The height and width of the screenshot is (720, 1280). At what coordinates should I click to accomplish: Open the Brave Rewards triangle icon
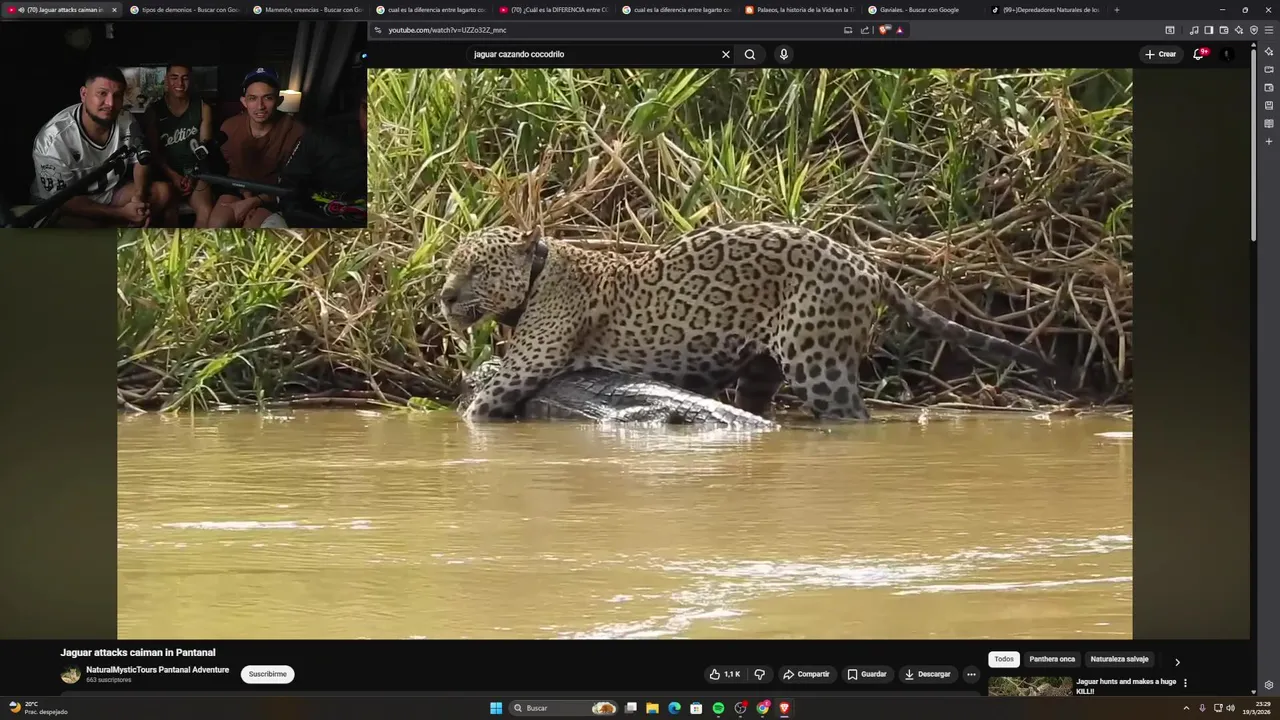900,30
